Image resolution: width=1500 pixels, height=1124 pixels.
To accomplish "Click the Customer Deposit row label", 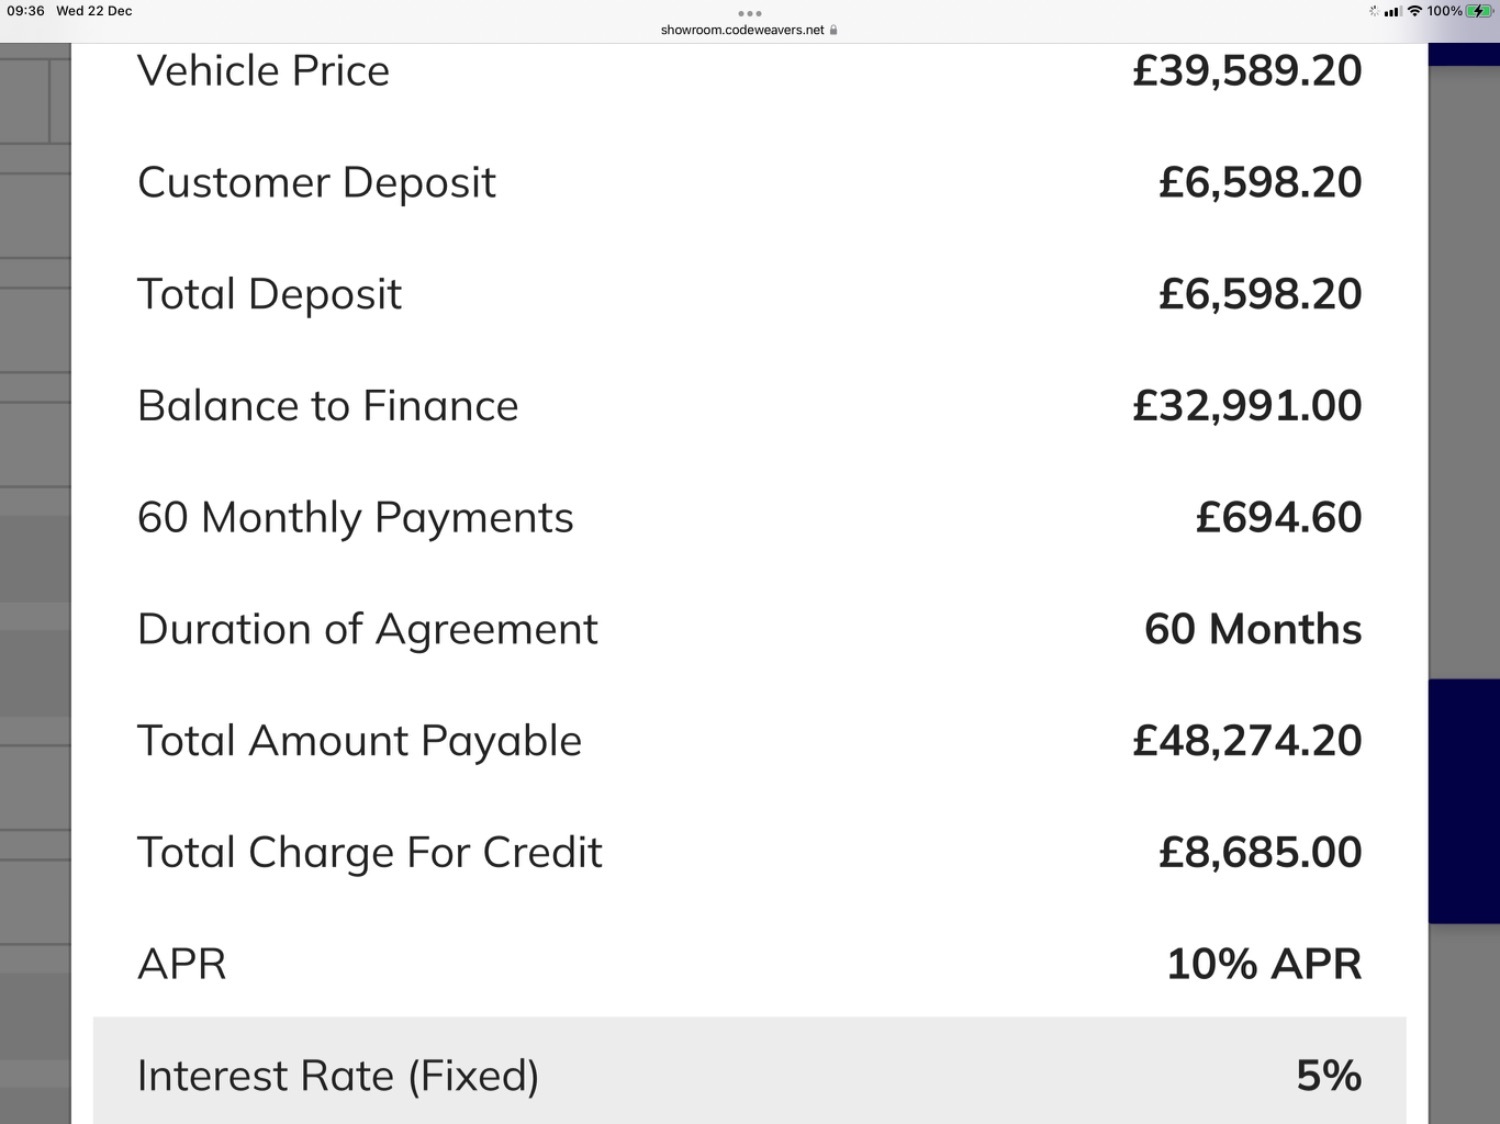I will (316, 183).
